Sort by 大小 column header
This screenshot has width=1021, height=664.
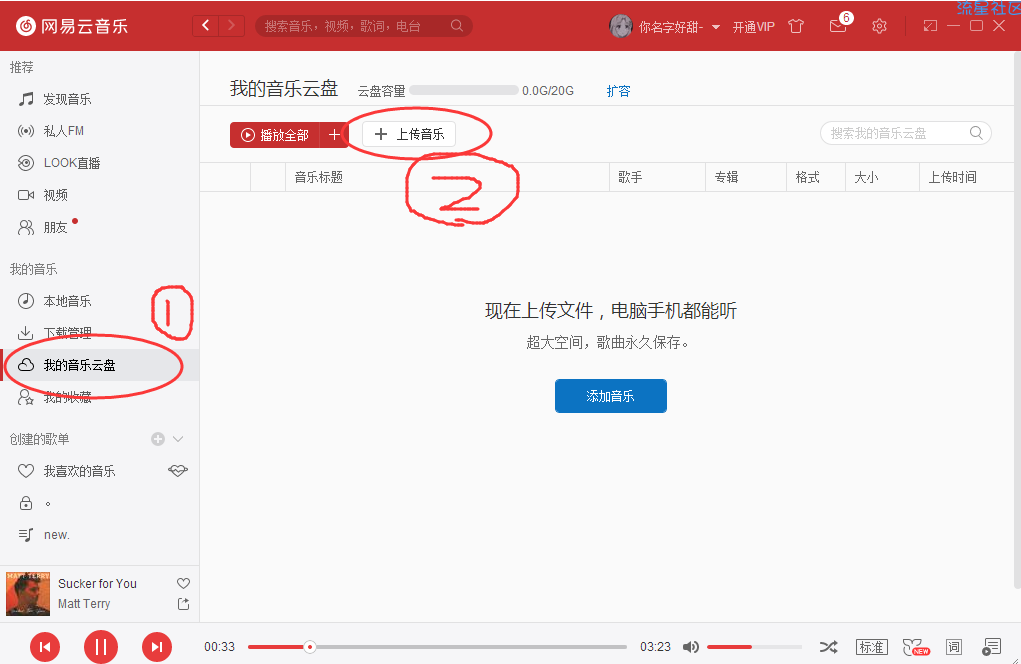882,177
